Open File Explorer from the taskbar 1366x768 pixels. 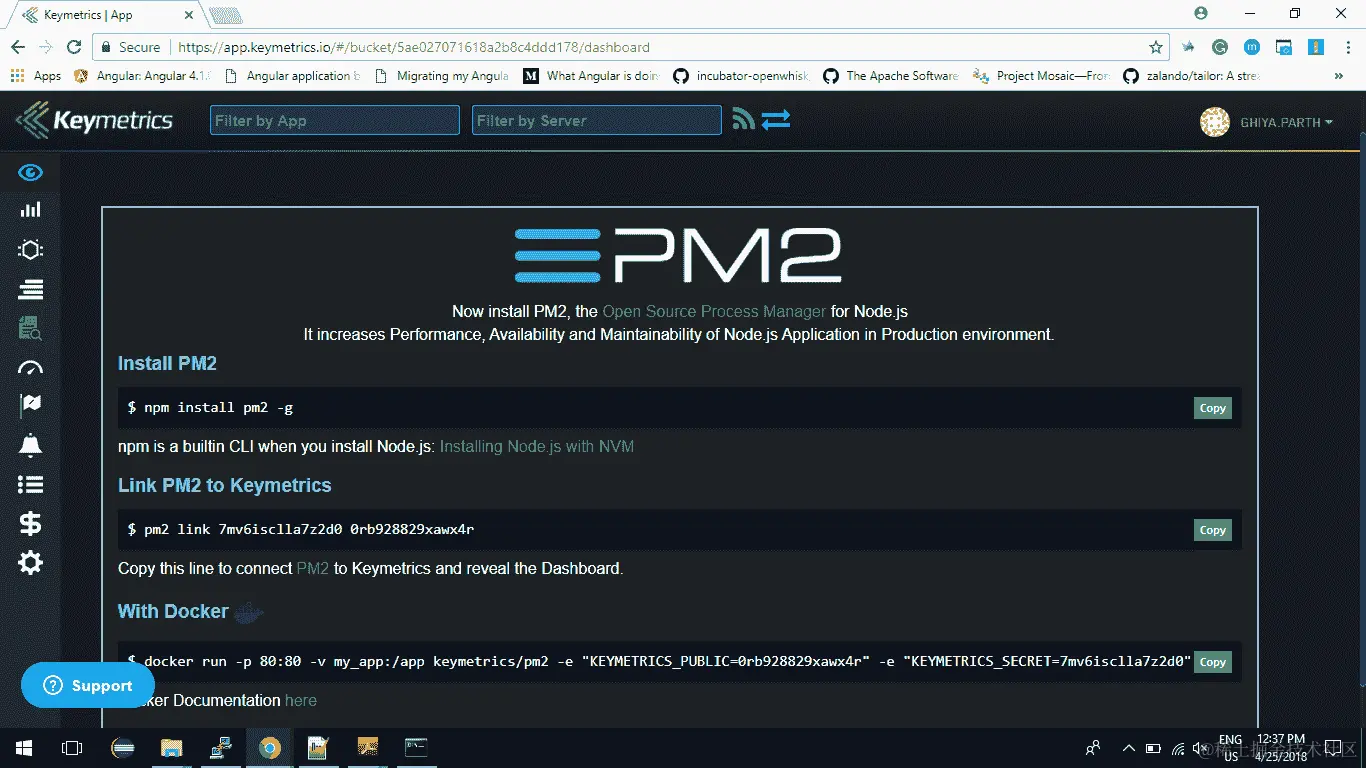(172, 747)
